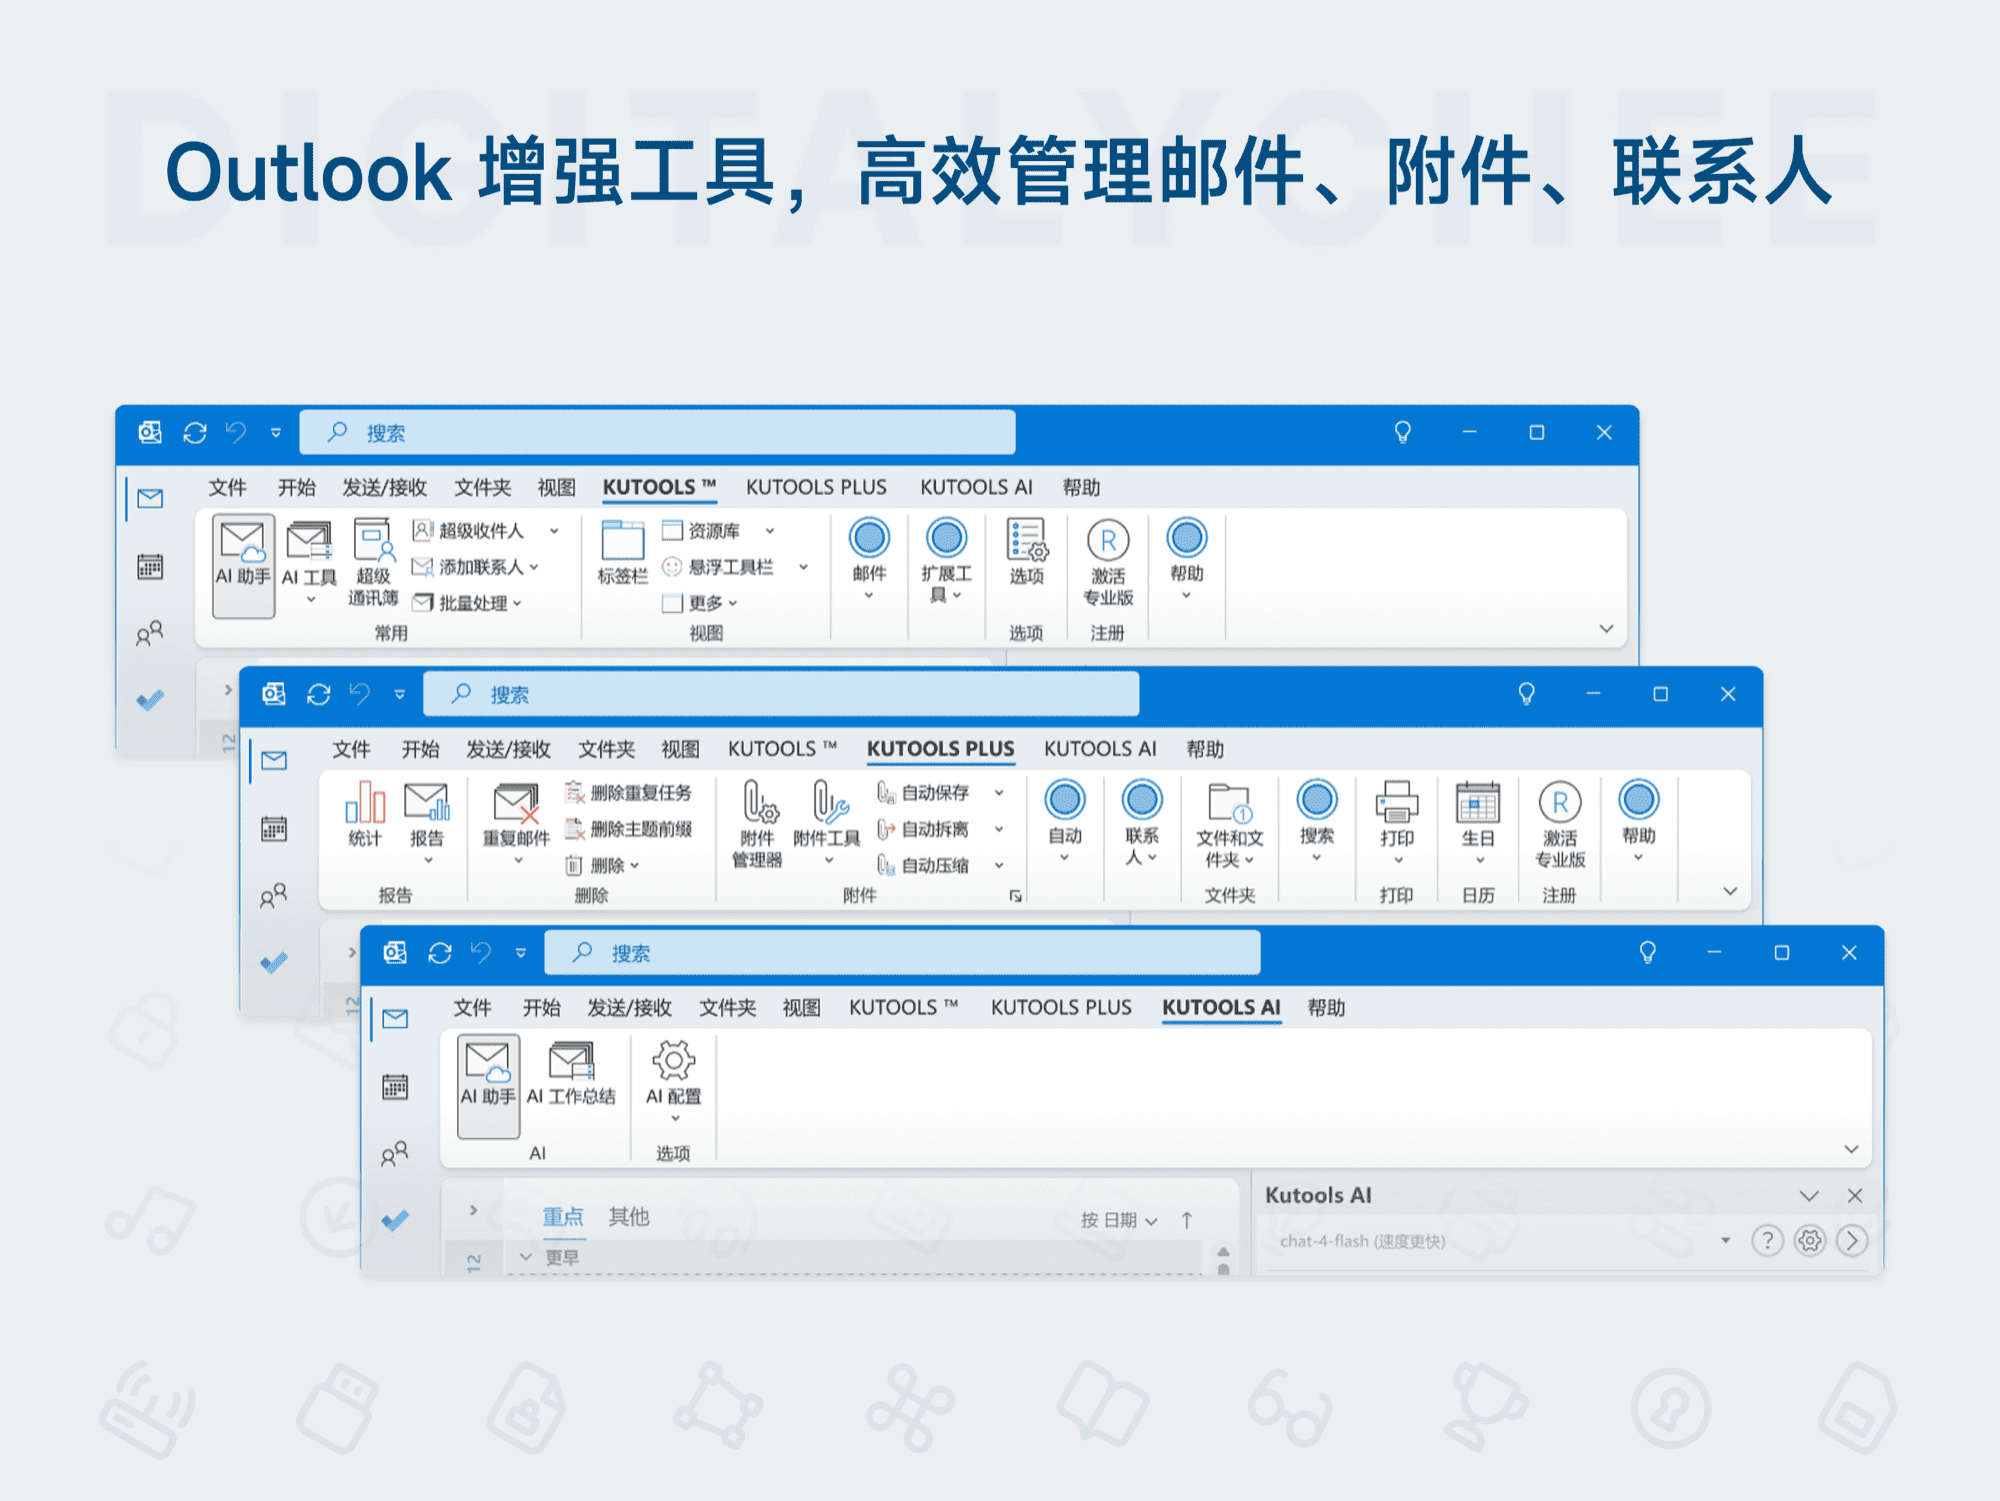
Task: Click the Kutools AI pane arrow button
Action: click(x=1852, y=1241)
